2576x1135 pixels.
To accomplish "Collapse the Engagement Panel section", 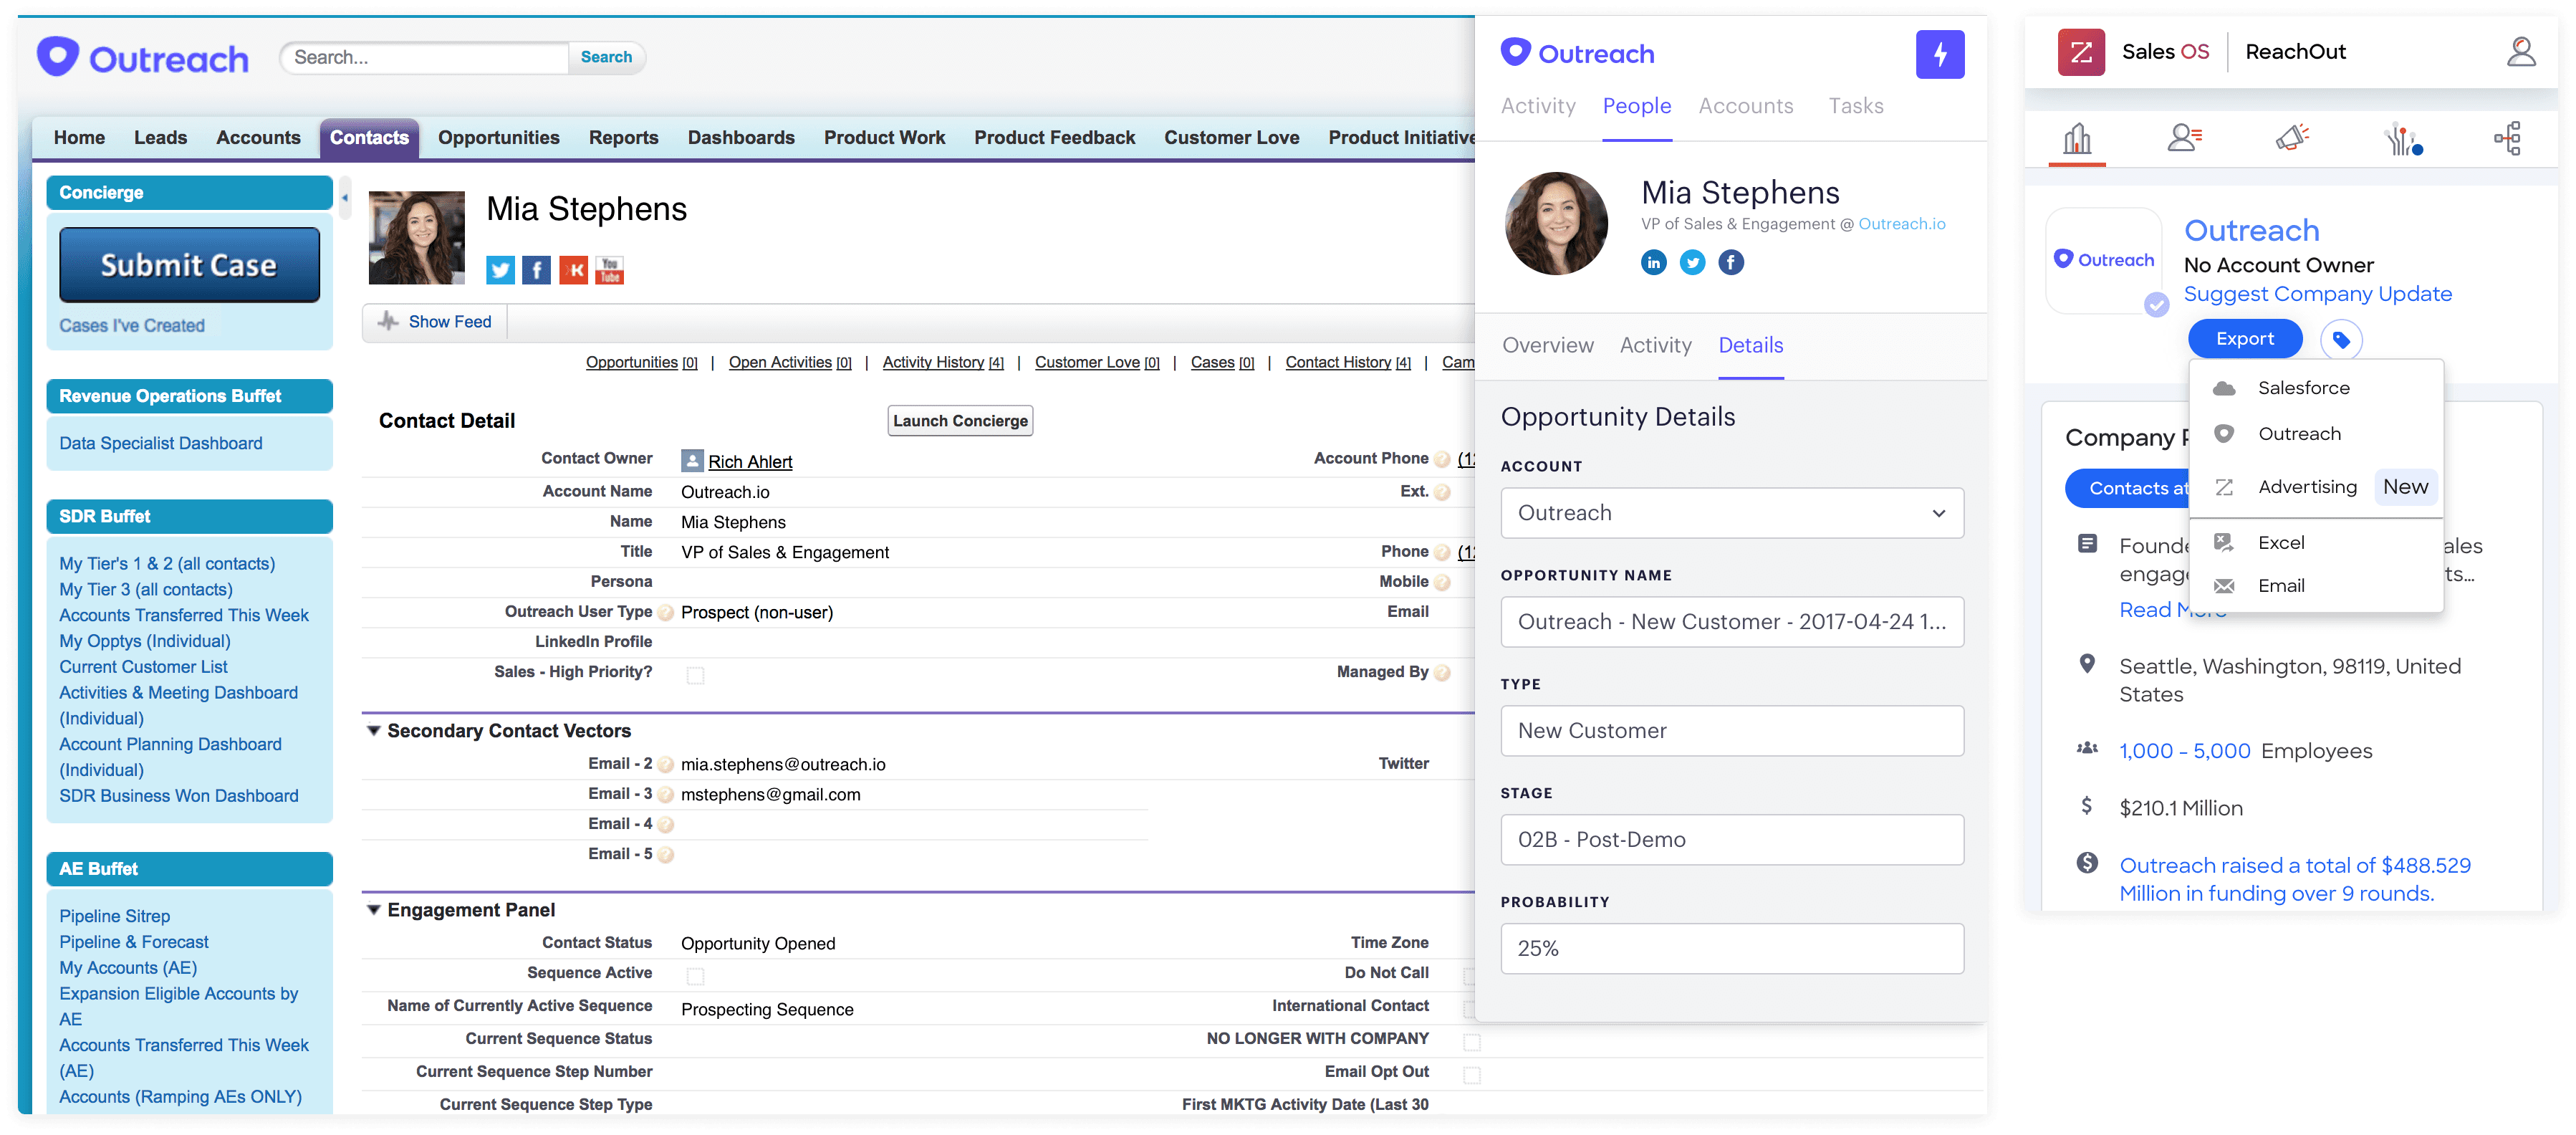I will point(374,910).
